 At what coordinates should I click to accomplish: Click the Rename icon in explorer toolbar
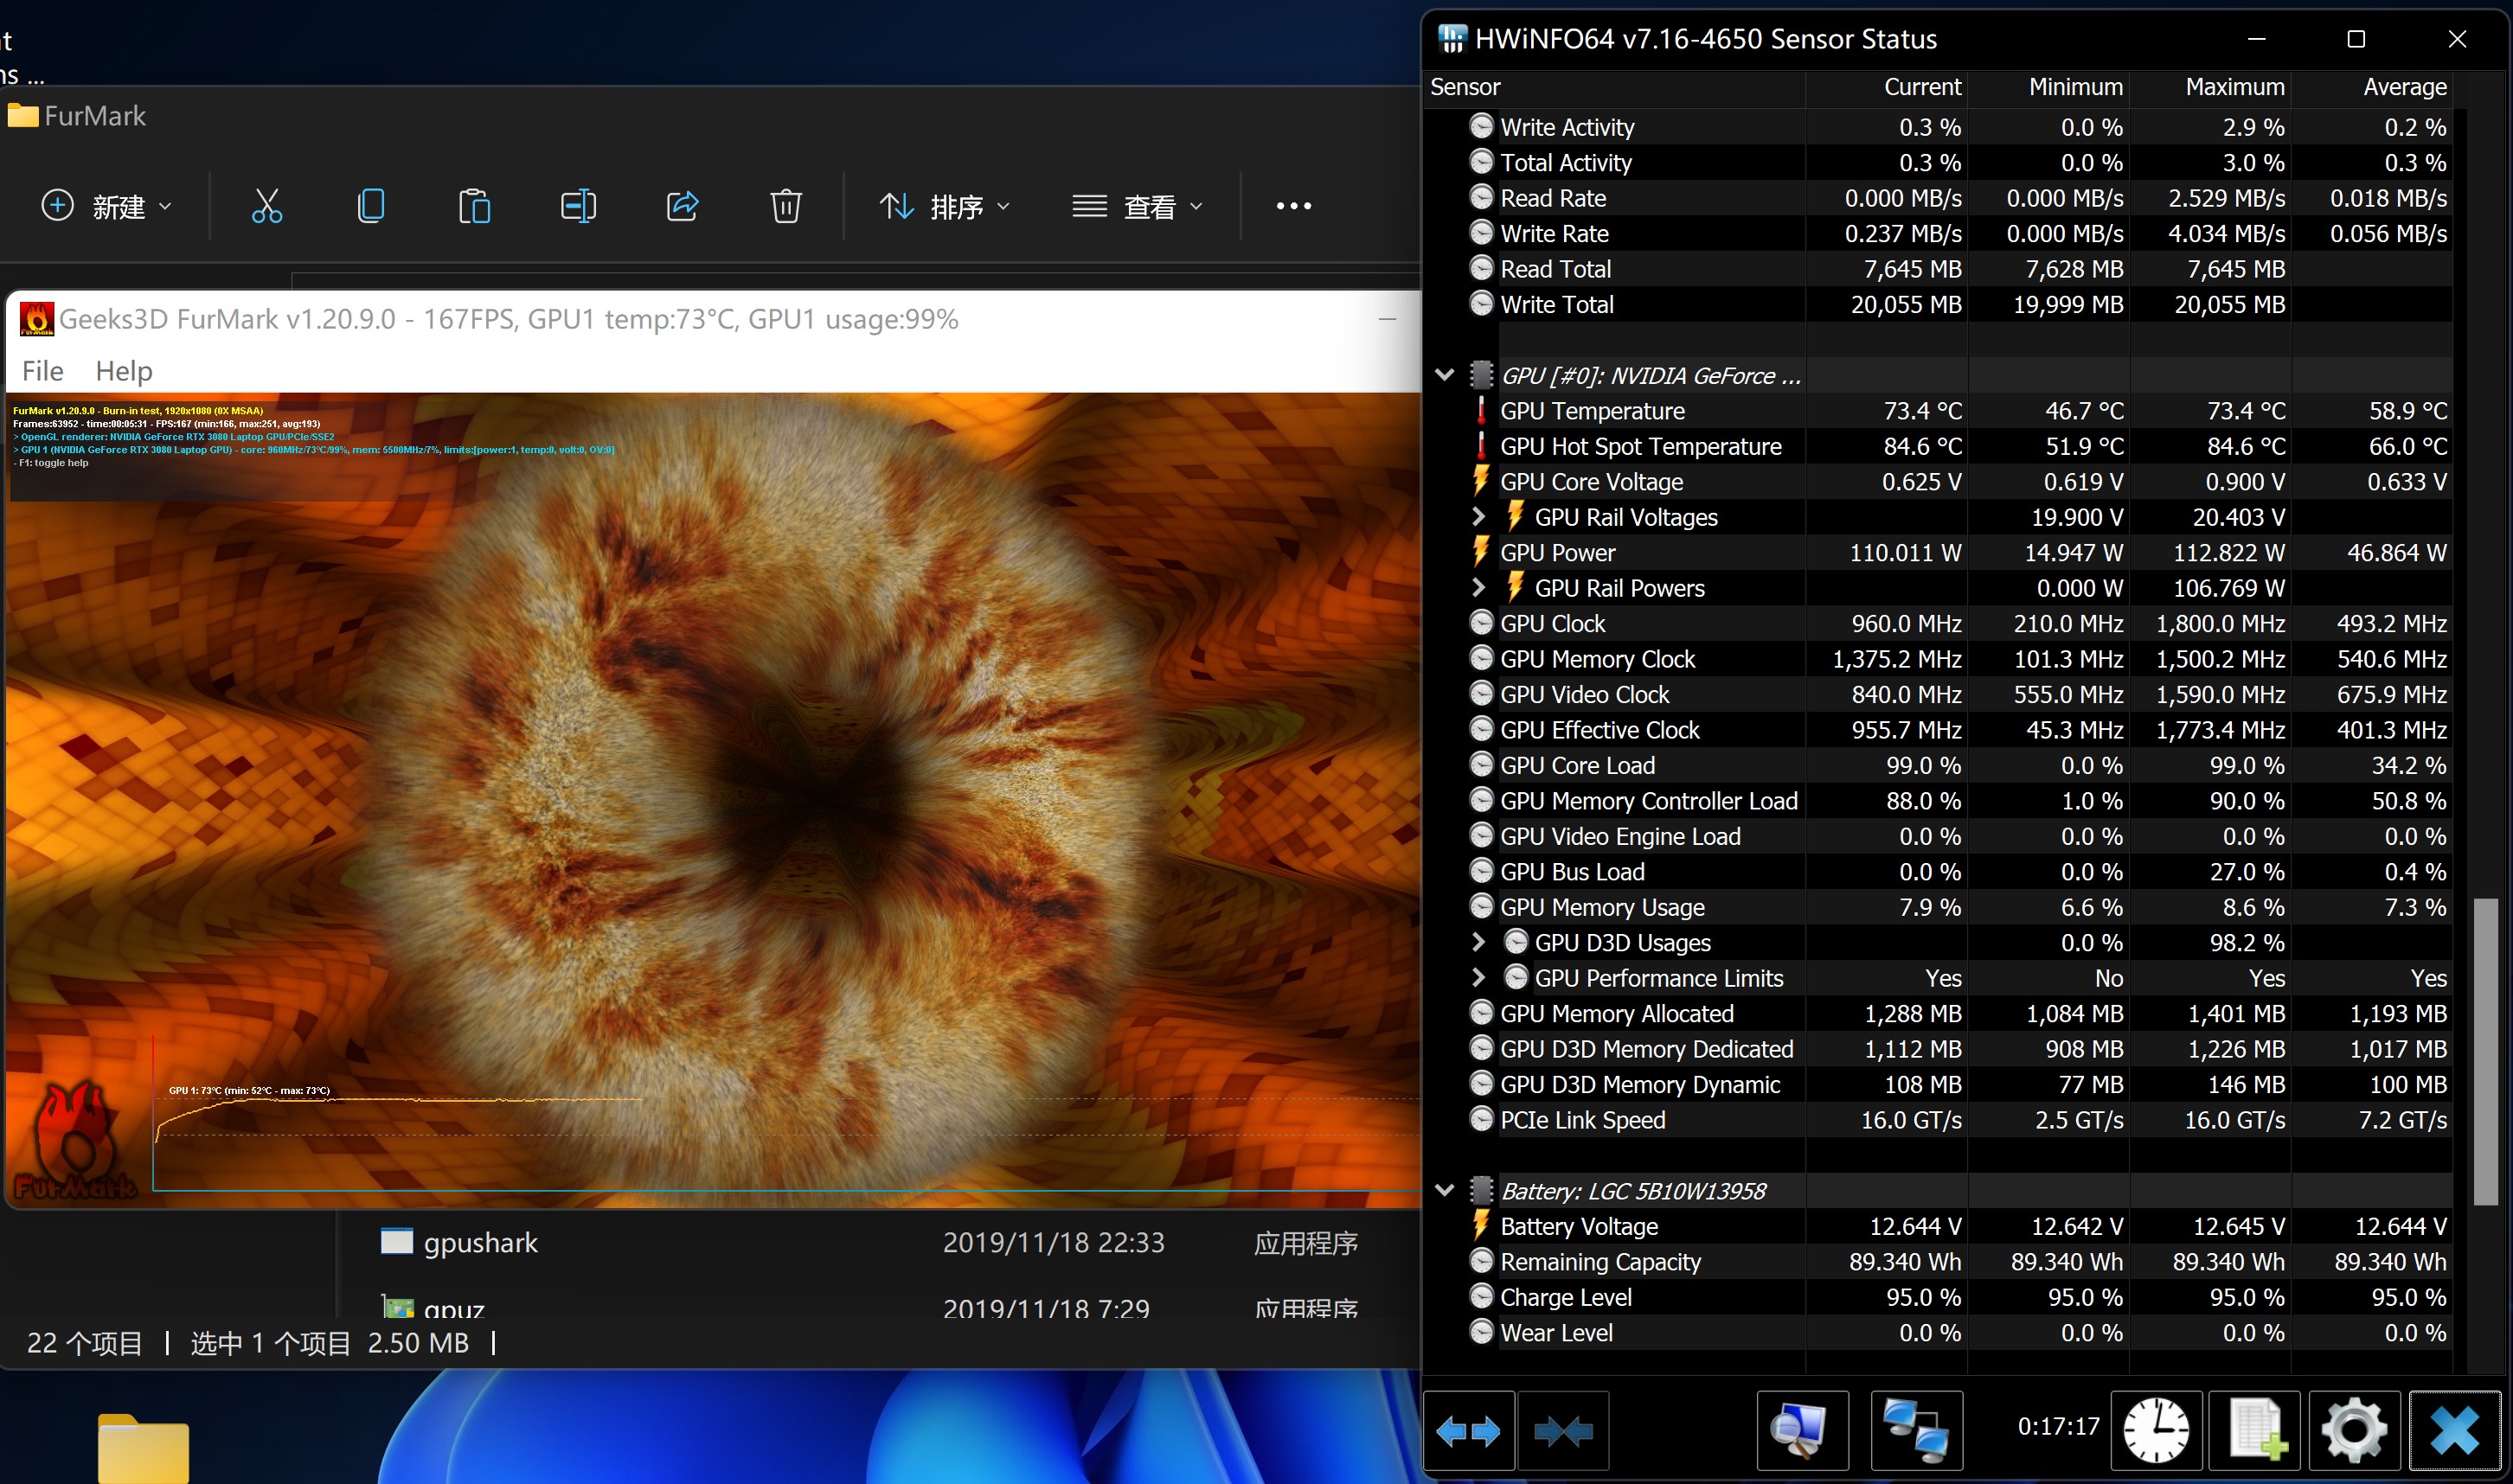click(x=578, y=206)
